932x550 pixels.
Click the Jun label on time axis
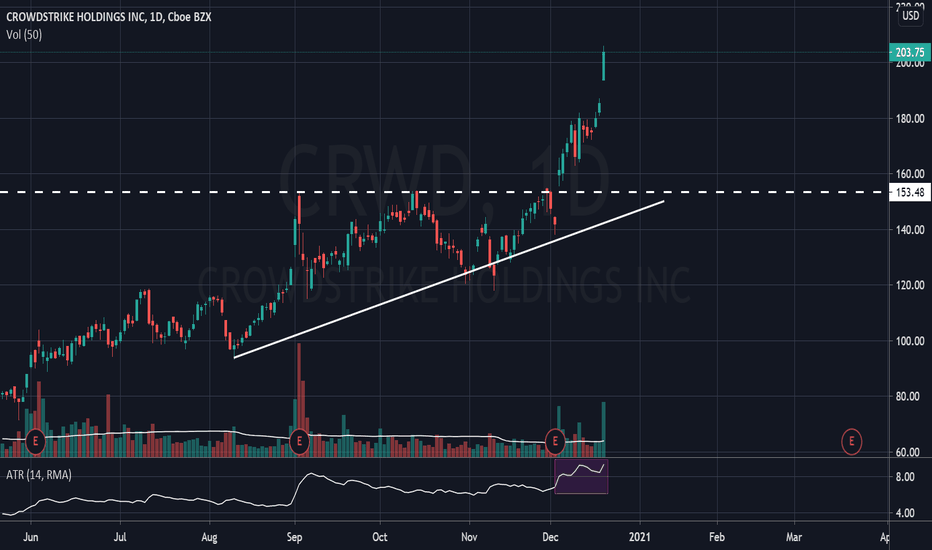(30, 538)
